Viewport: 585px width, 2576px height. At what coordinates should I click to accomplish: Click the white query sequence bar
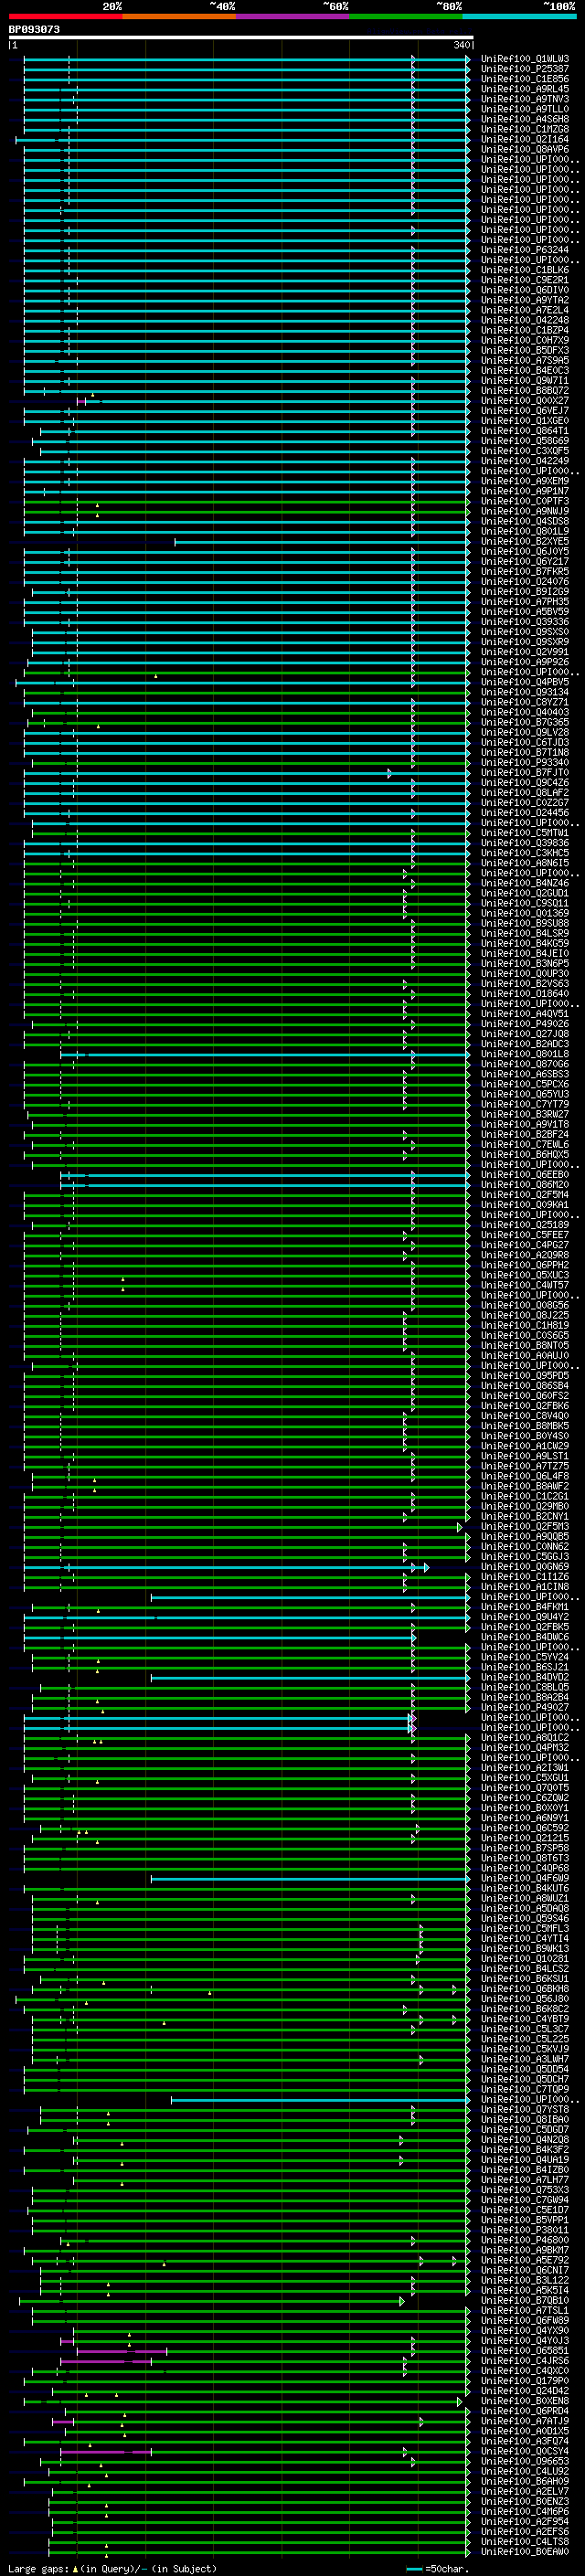coord(241,37)
